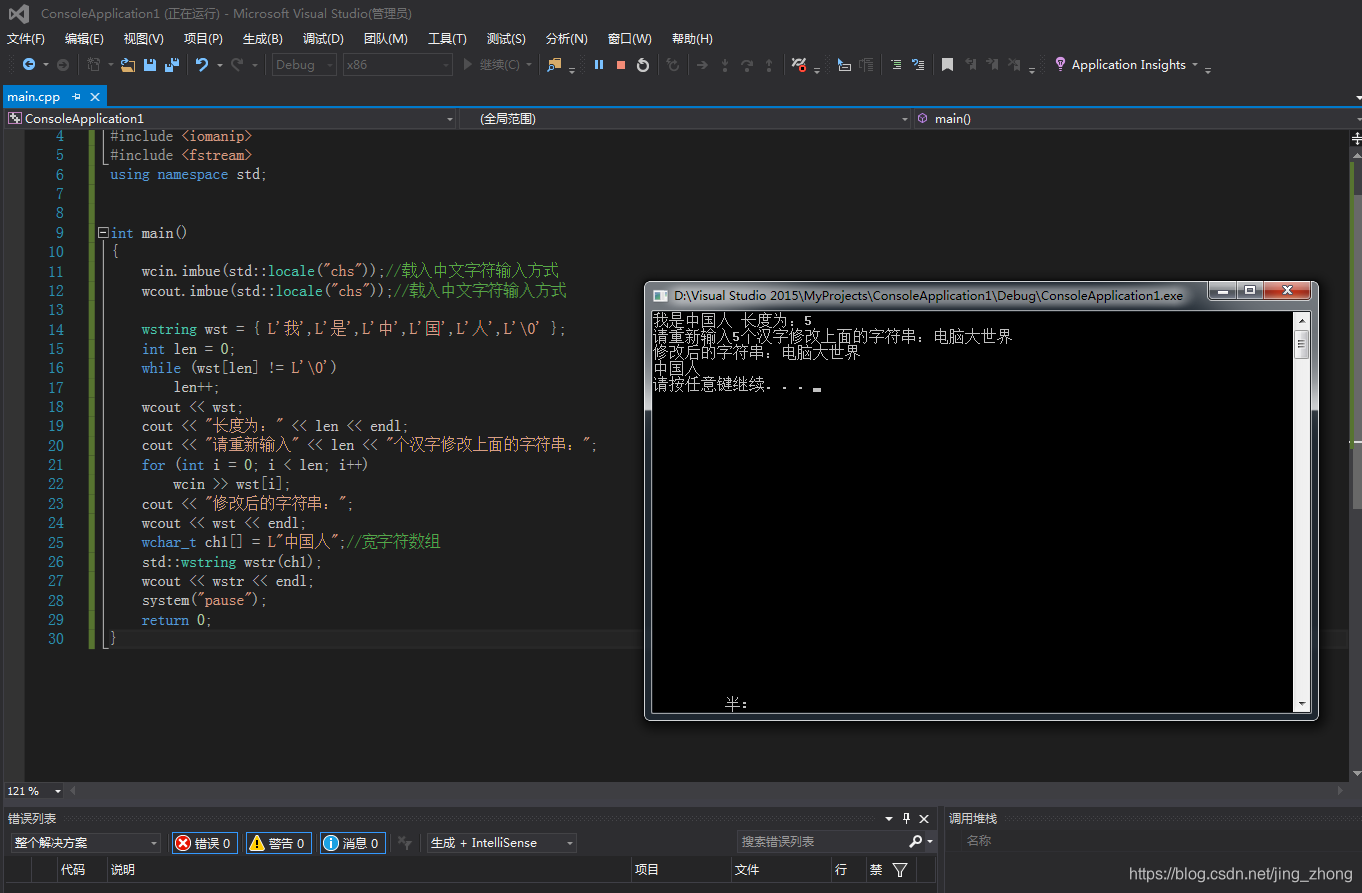
Task: Save all open files
Action: [171, 64]
